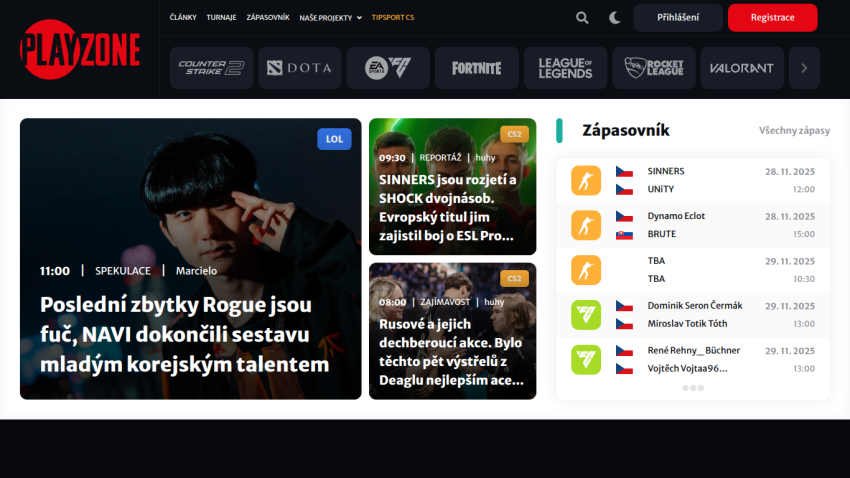850x478 pixels.
Task: Click the REPORTÁŽ category label
Action: pyautogui.click(x=440, y=158)
